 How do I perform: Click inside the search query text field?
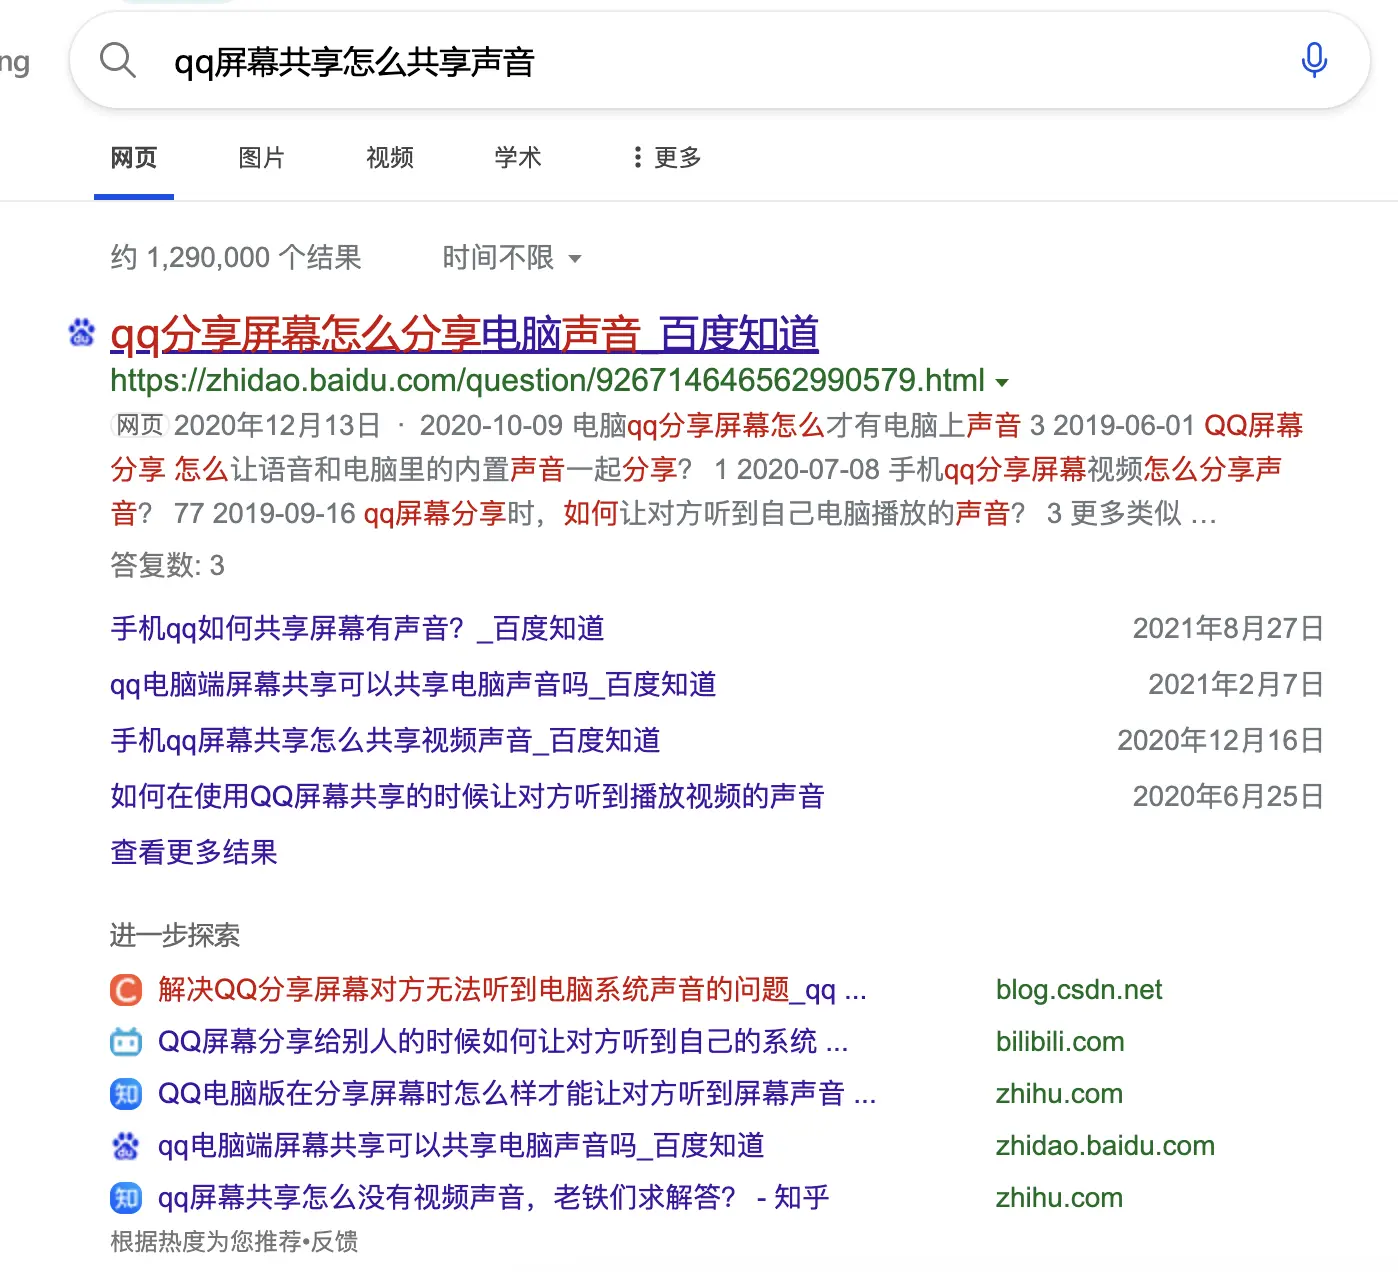pyautogui.click(x=700, y=62)
